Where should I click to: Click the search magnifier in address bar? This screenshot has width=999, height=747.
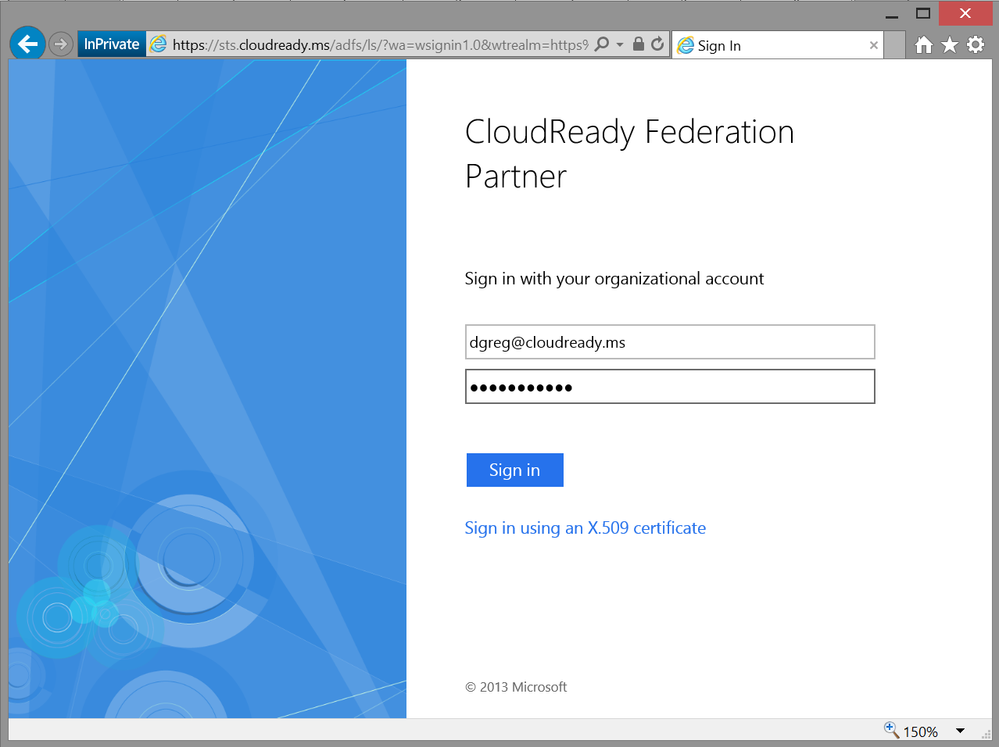(x=601, y=44)
